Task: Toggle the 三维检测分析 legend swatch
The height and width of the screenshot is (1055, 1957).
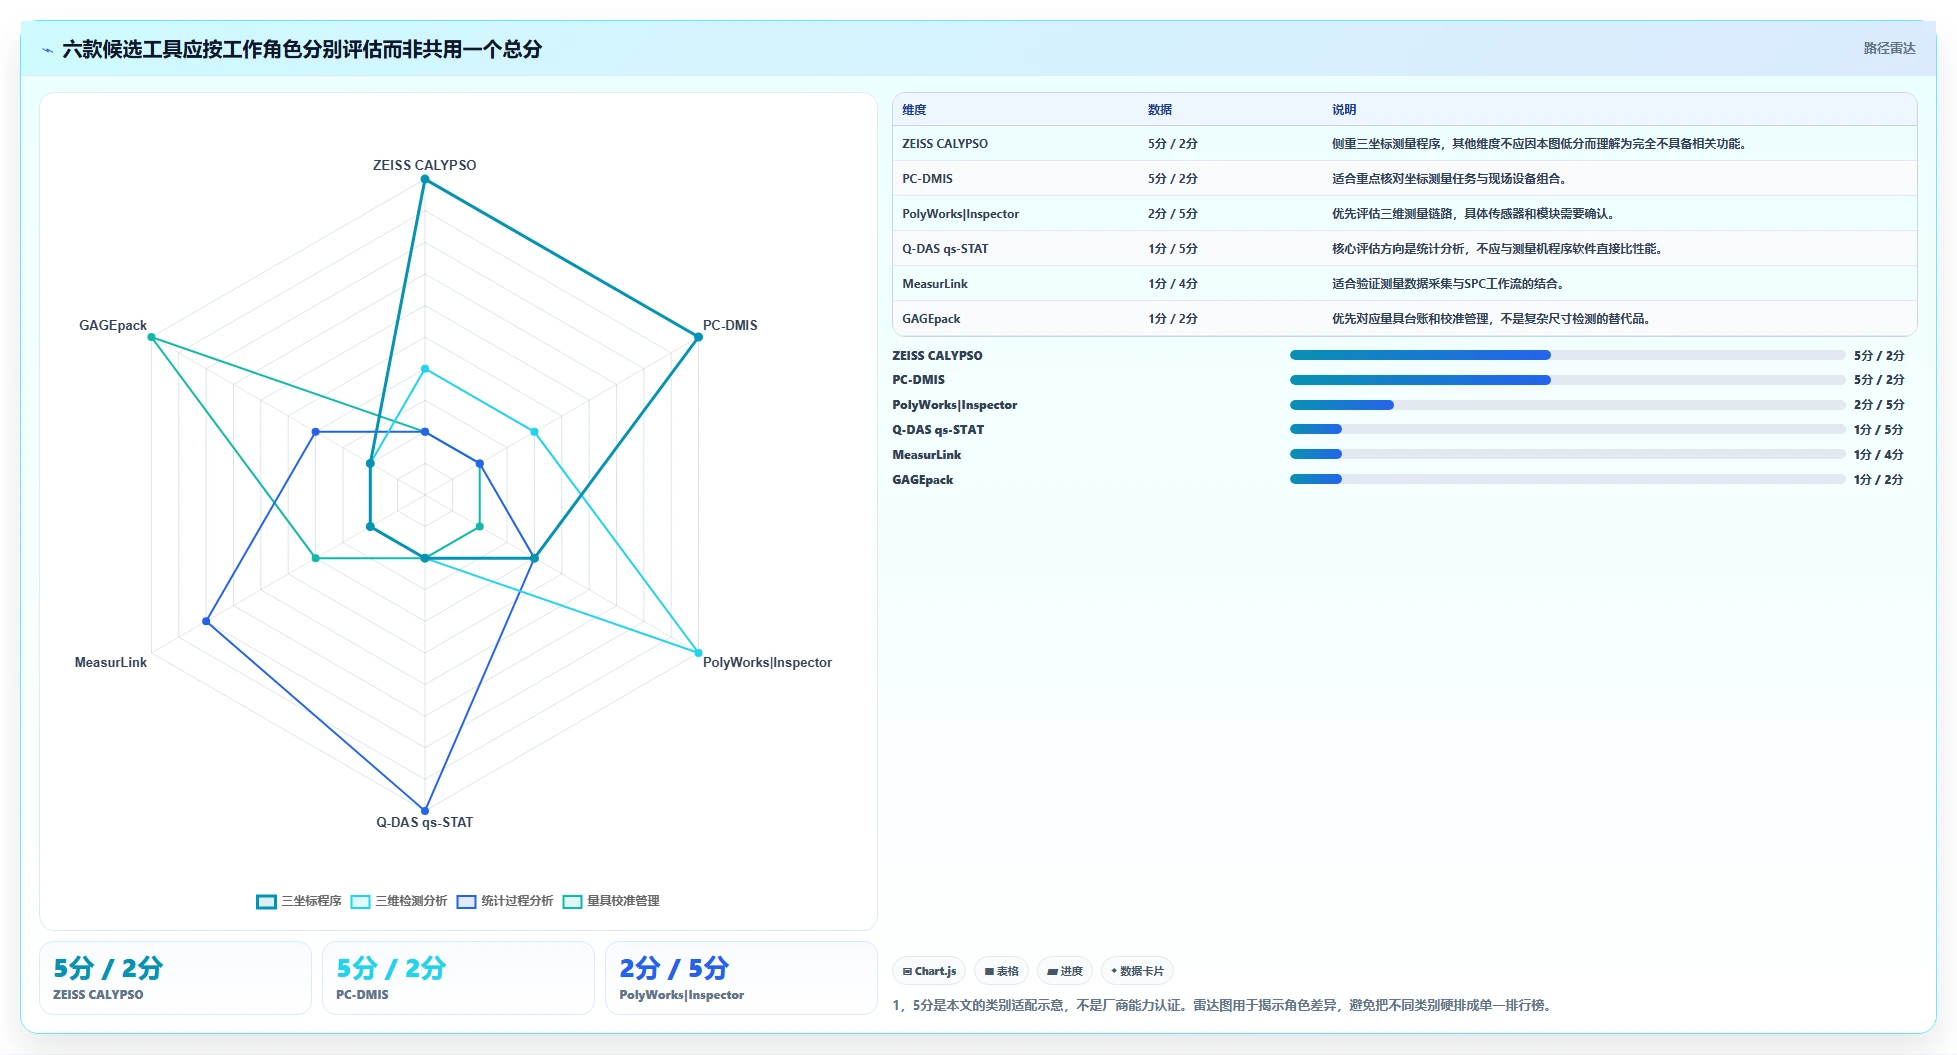Action: (x=361, y=902)
